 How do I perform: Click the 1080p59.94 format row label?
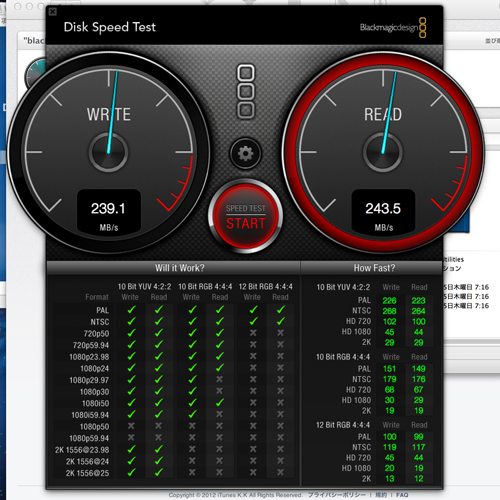(89, 438)
